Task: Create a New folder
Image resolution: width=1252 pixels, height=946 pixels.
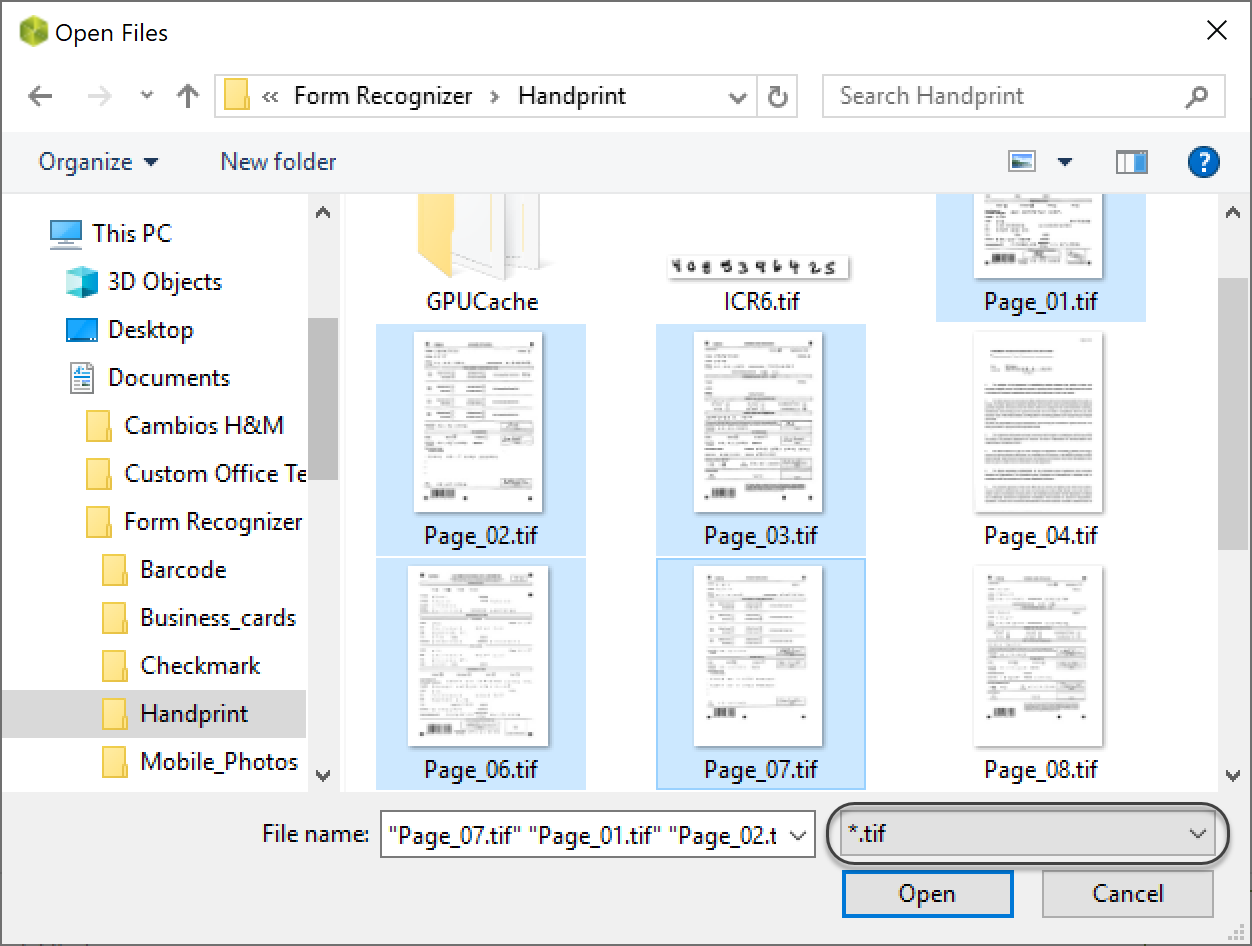Action: tap(278, 162)
